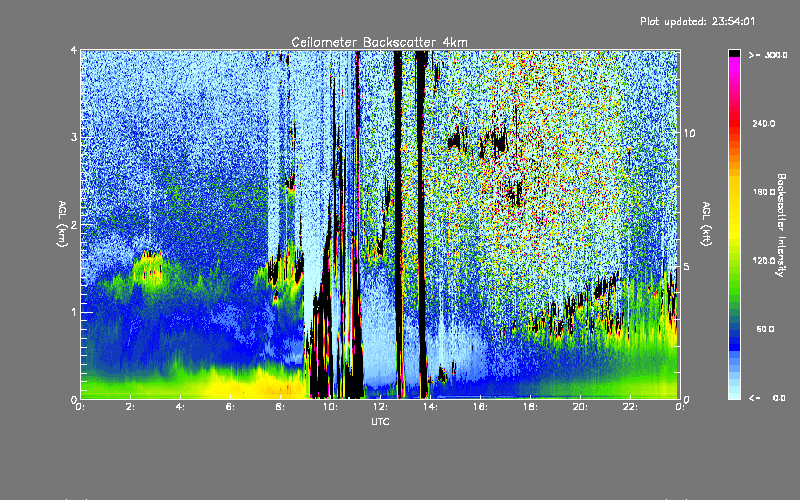Select the "<= 0.0" colorbar minimum label
Screen dimensions: 800x500
pos(767,398)
